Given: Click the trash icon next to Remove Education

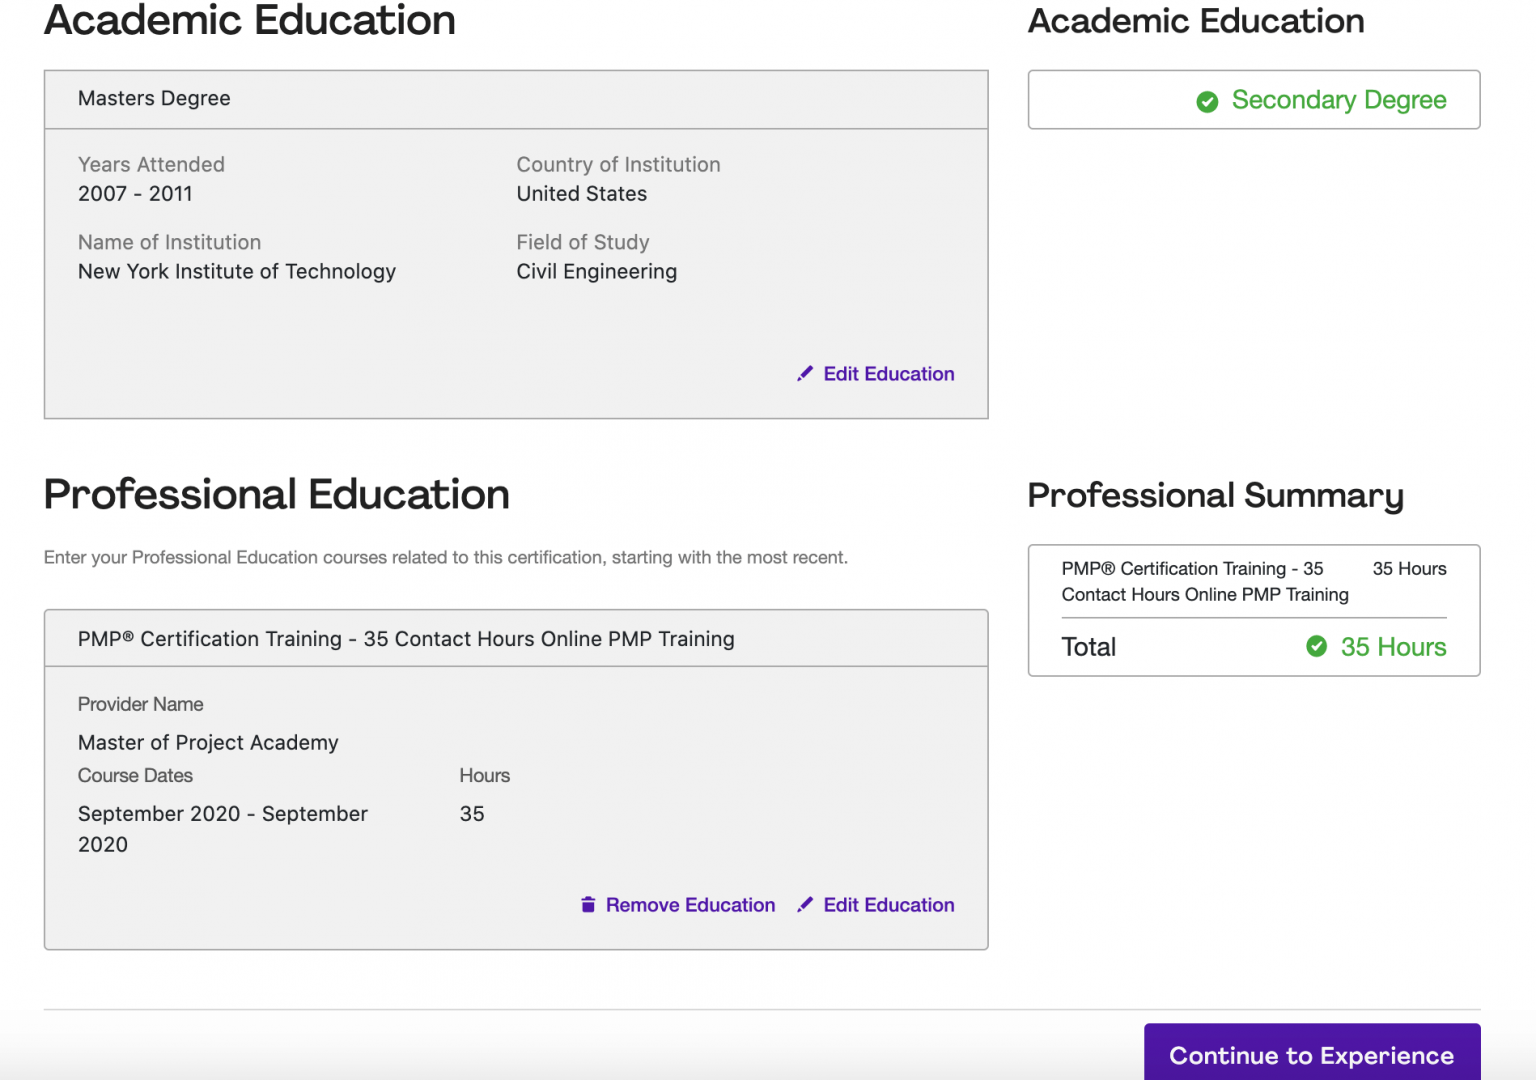Looking at the screenshot, I should (588, 904).
